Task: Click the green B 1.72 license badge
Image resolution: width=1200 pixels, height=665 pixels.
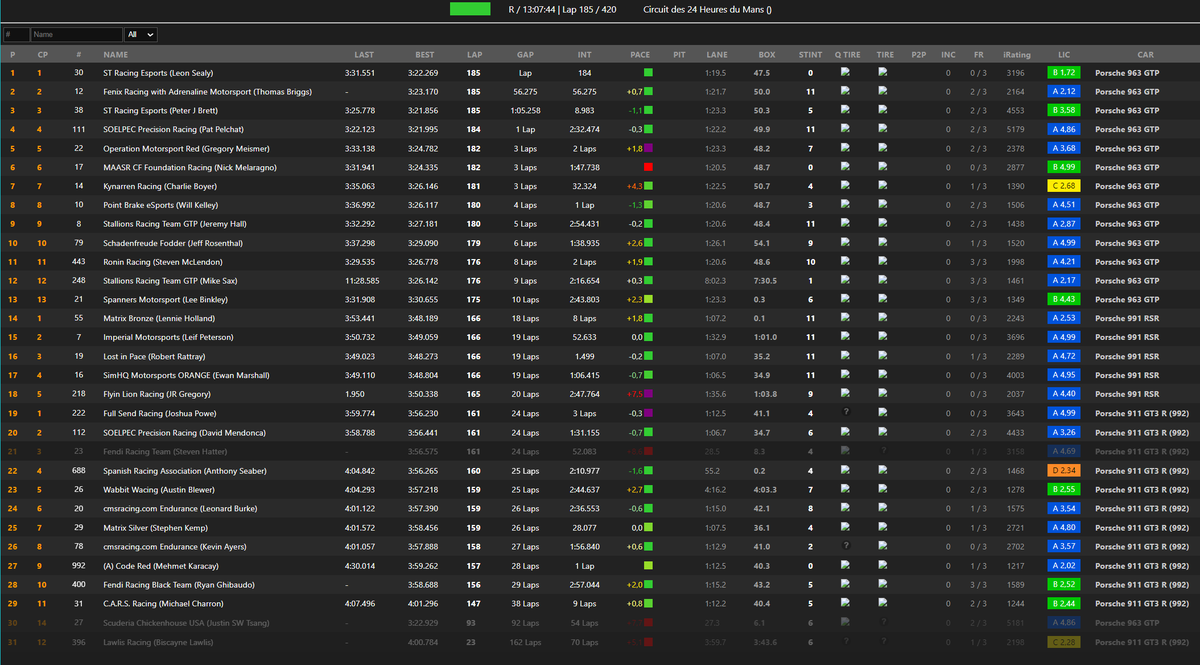Action: tap(1064, 73)
